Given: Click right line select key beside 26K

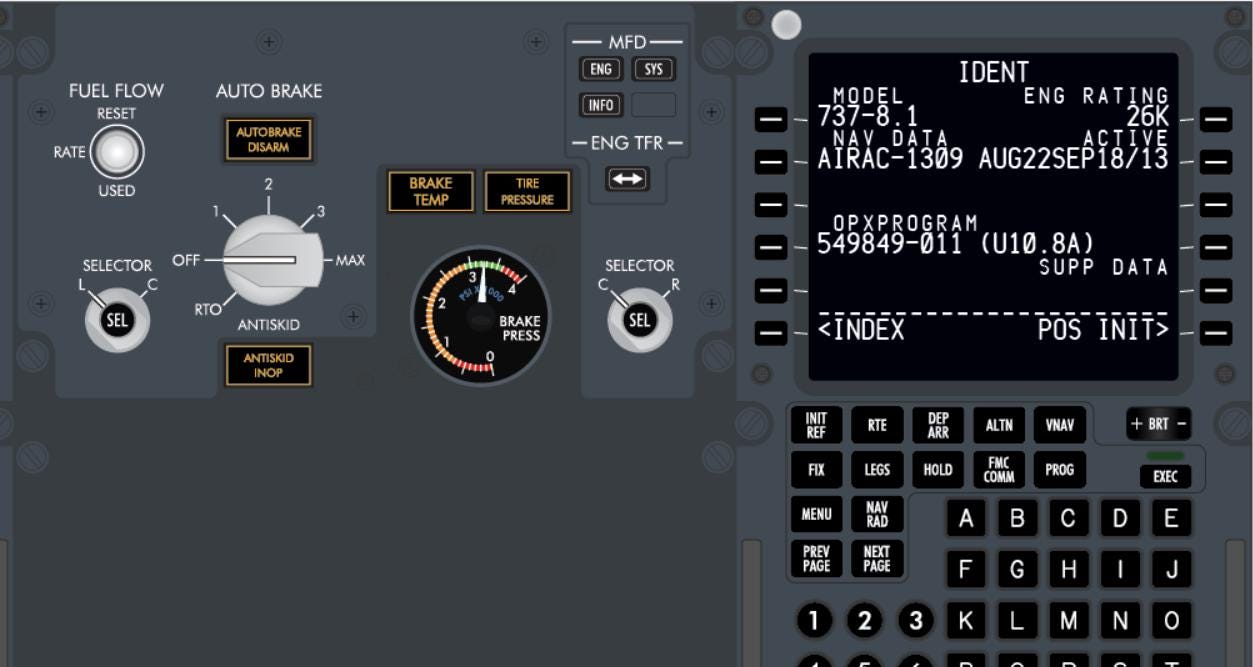Looking at the screenshot, I should (x=1216, y=119).
